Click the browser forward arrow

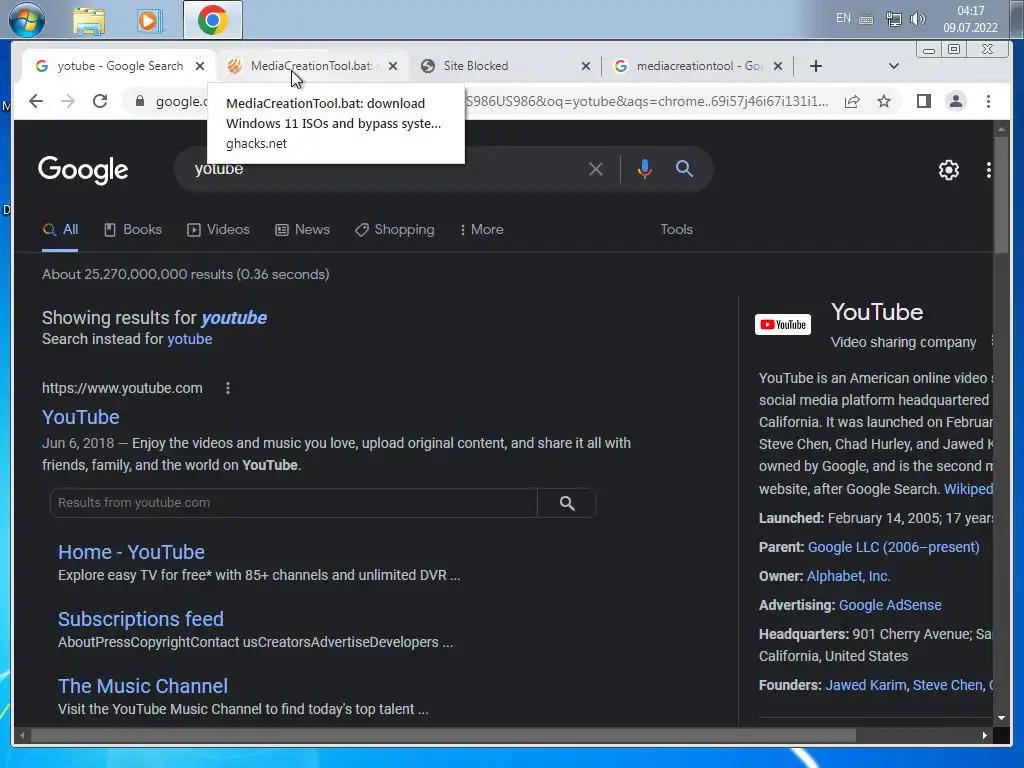(68, 101)
